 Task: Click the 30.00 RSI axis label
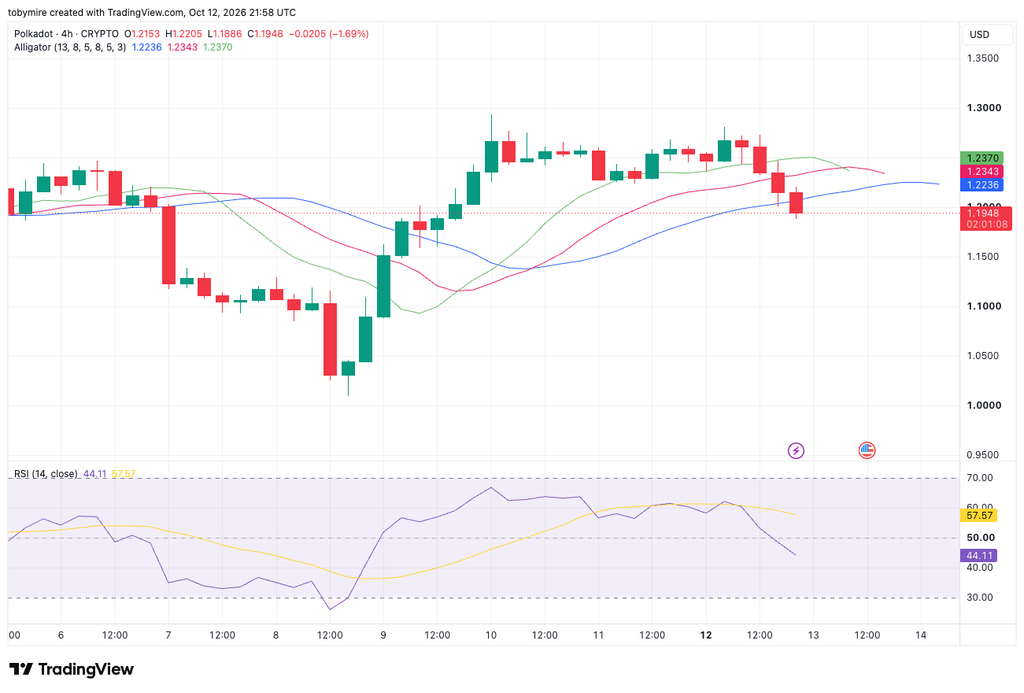980,598
